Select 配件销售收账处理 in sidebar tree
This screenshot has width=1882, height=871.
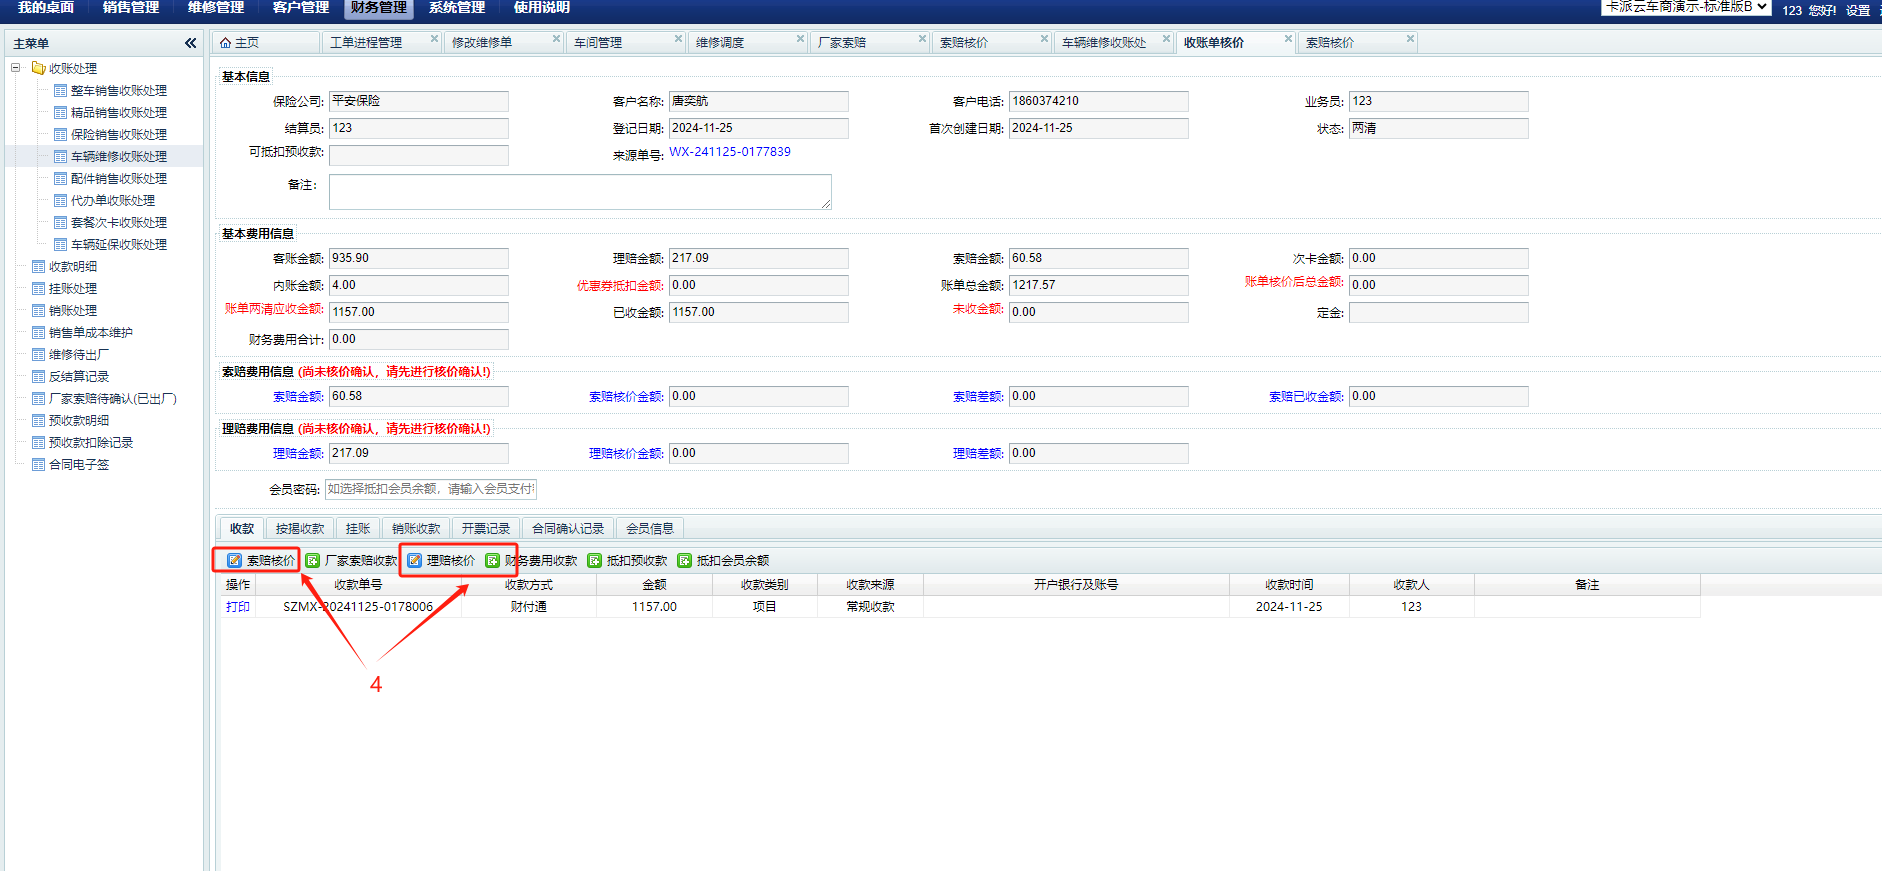(118, 179)
